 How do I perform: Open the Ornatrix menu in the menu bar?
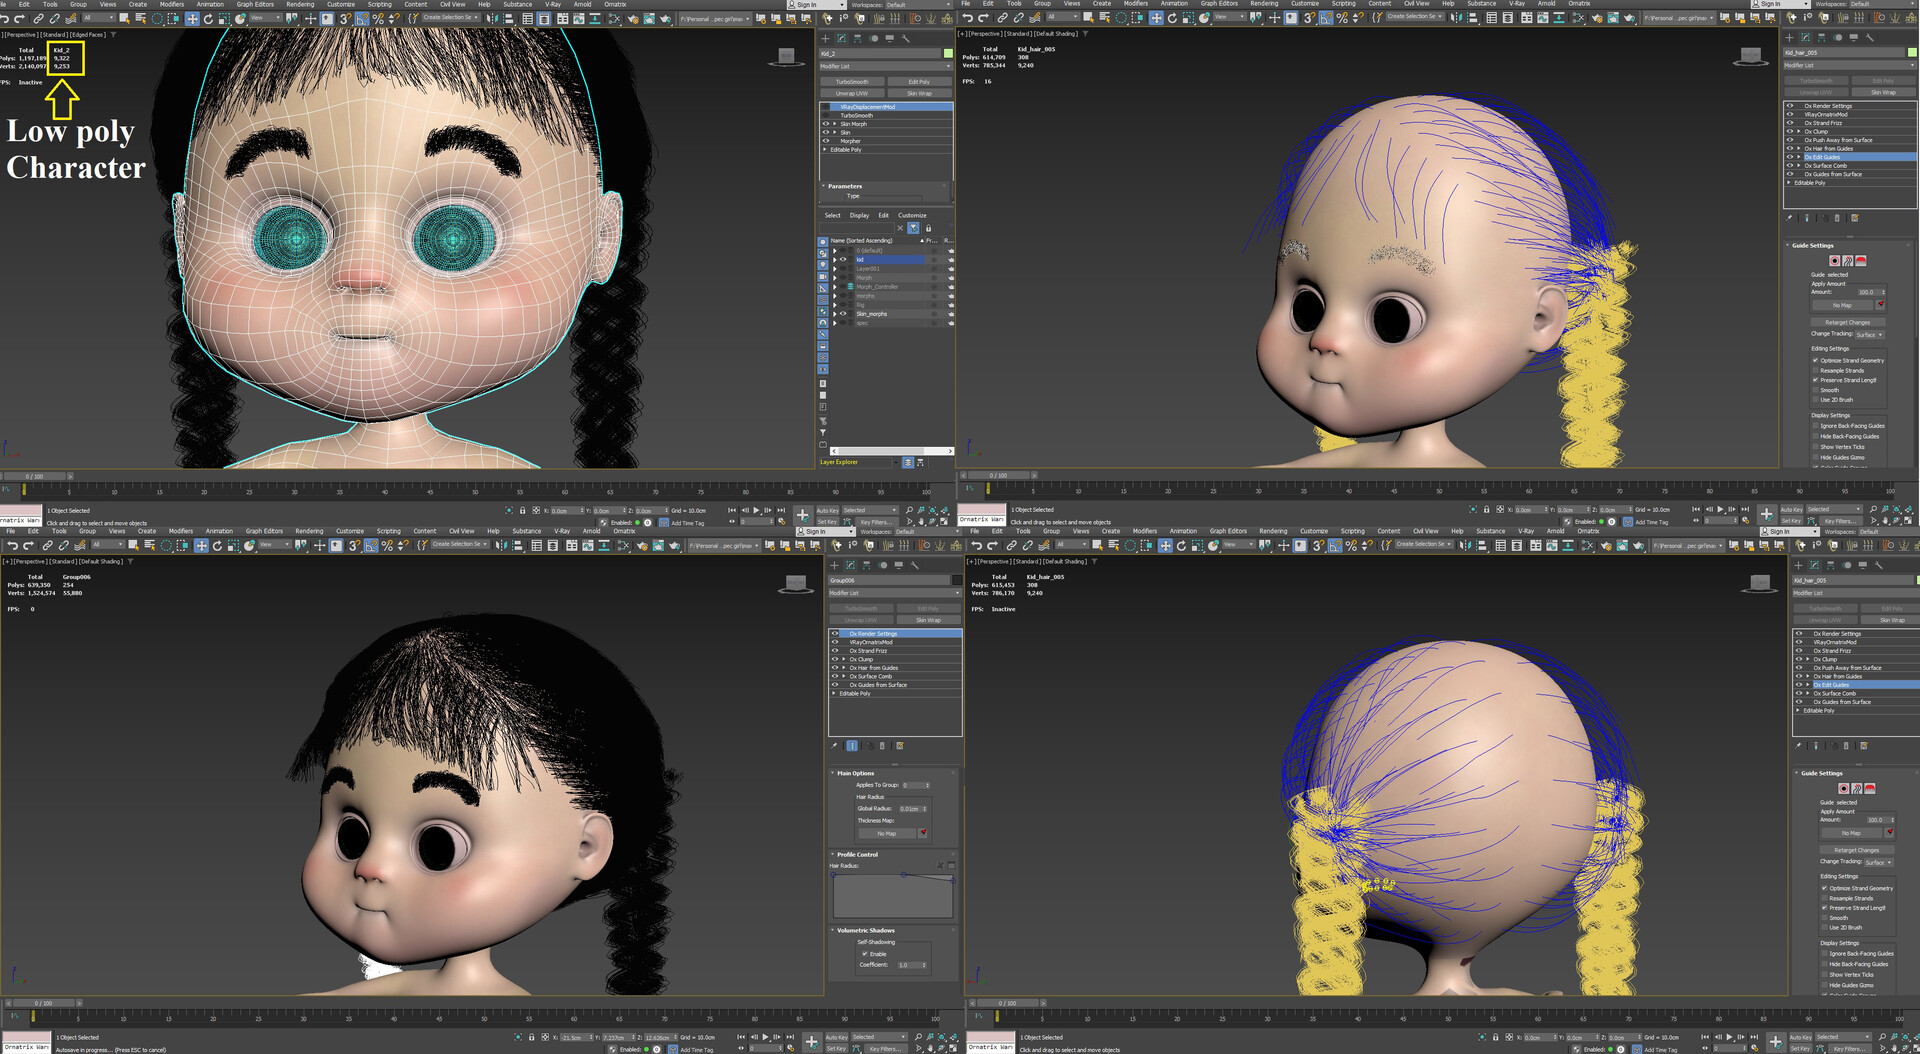(616, 4)
